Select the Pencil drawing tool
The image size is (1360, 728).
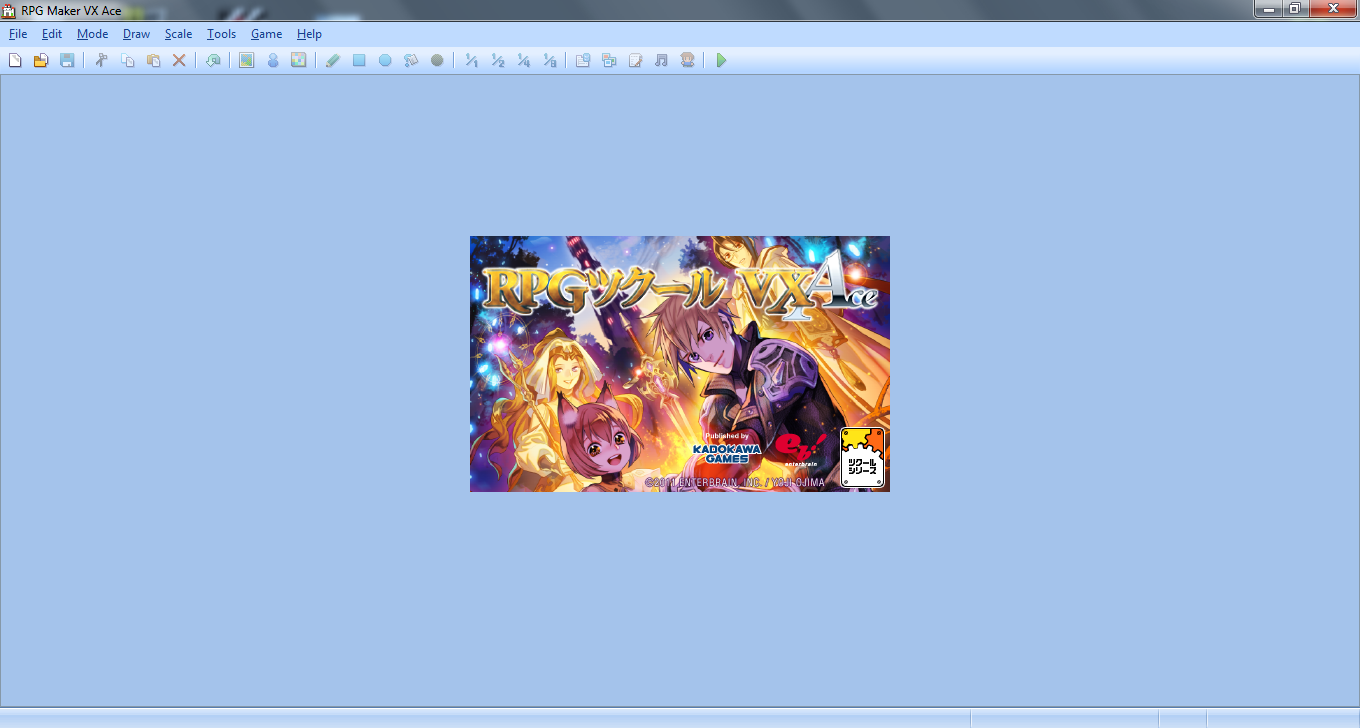pyautogui.click(x=333, y=60)
